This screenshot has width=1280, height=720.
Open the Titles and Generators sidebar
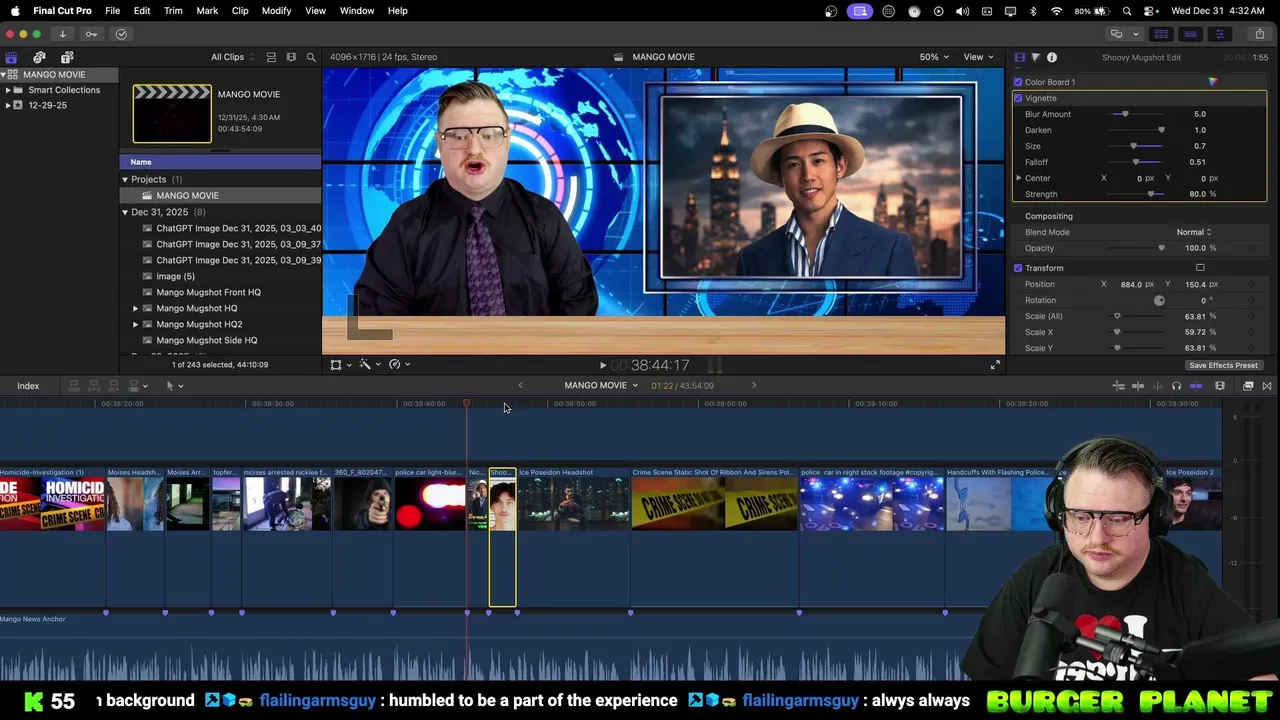(67, 57)
